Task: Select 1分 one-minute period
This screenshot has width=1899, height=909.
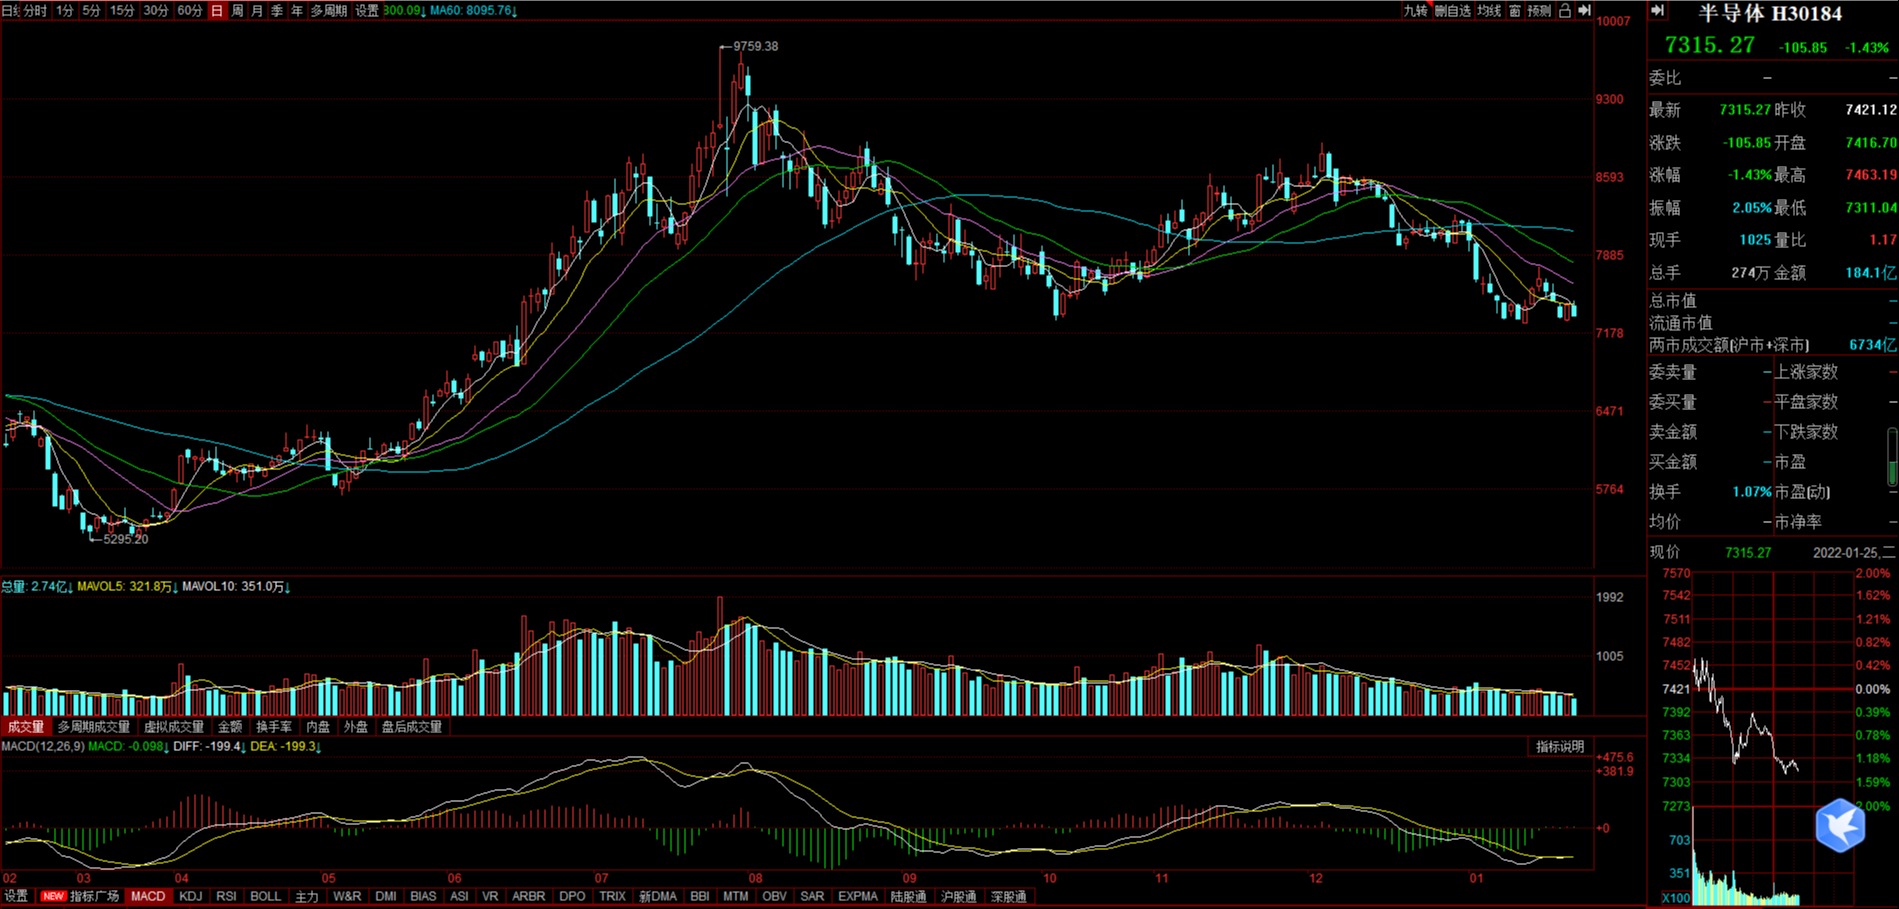Action: (65, 10)
